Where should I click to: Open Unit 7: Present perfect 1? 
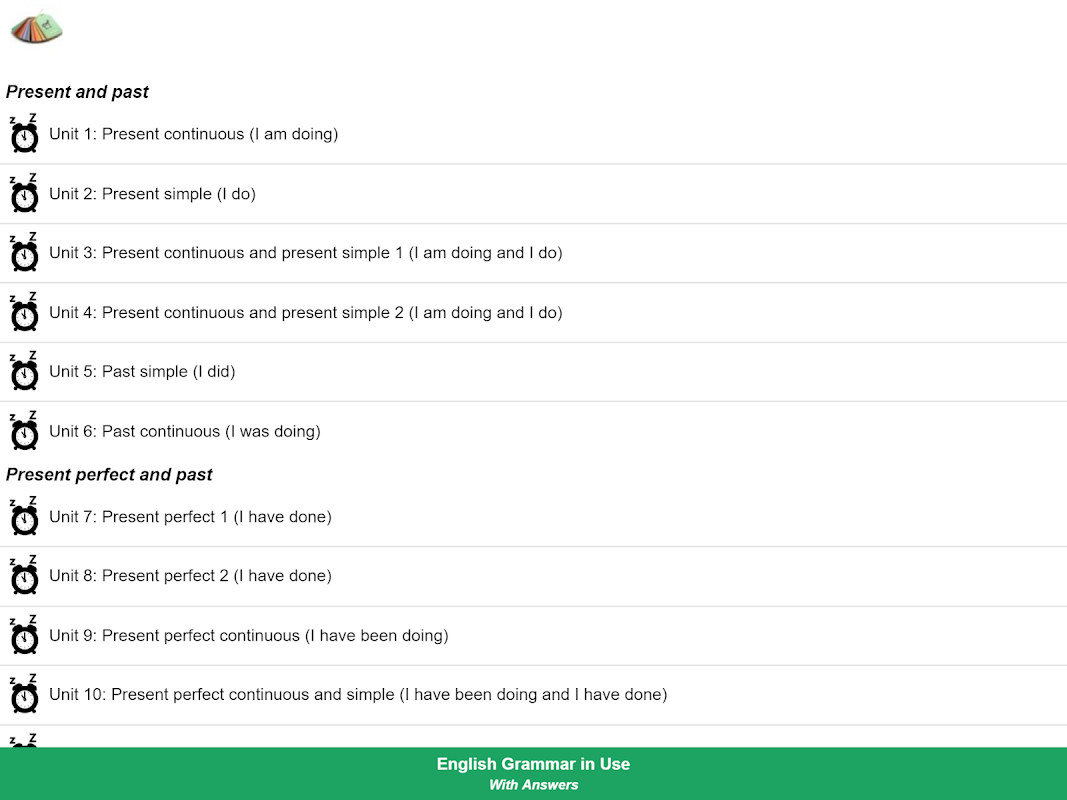click(x=191, y=517)
